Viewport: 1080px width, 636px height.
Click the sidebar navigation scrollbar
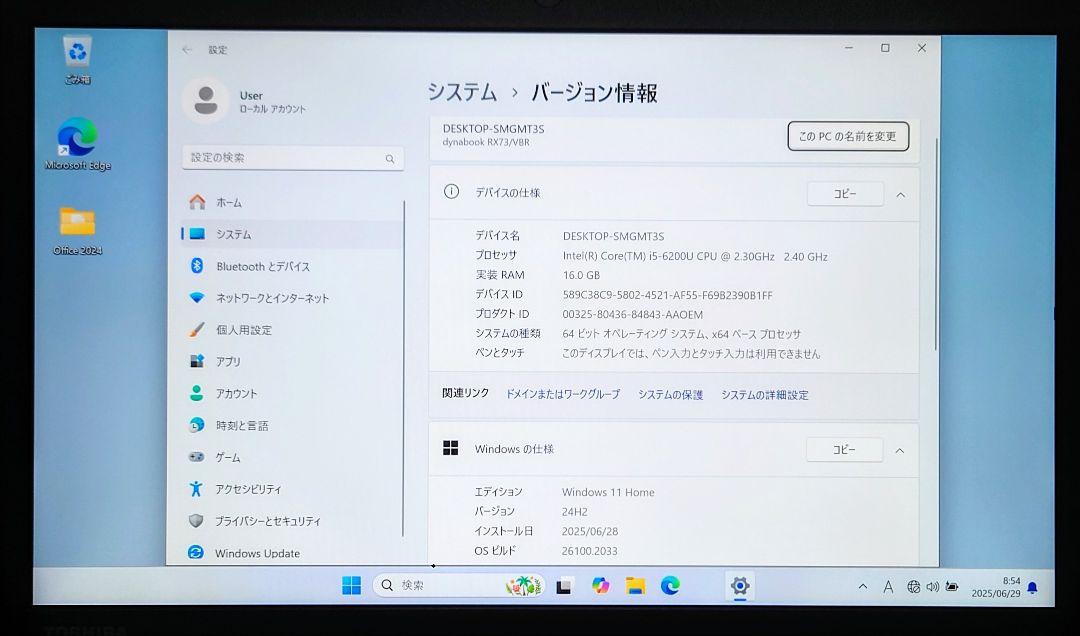(404, 369)
